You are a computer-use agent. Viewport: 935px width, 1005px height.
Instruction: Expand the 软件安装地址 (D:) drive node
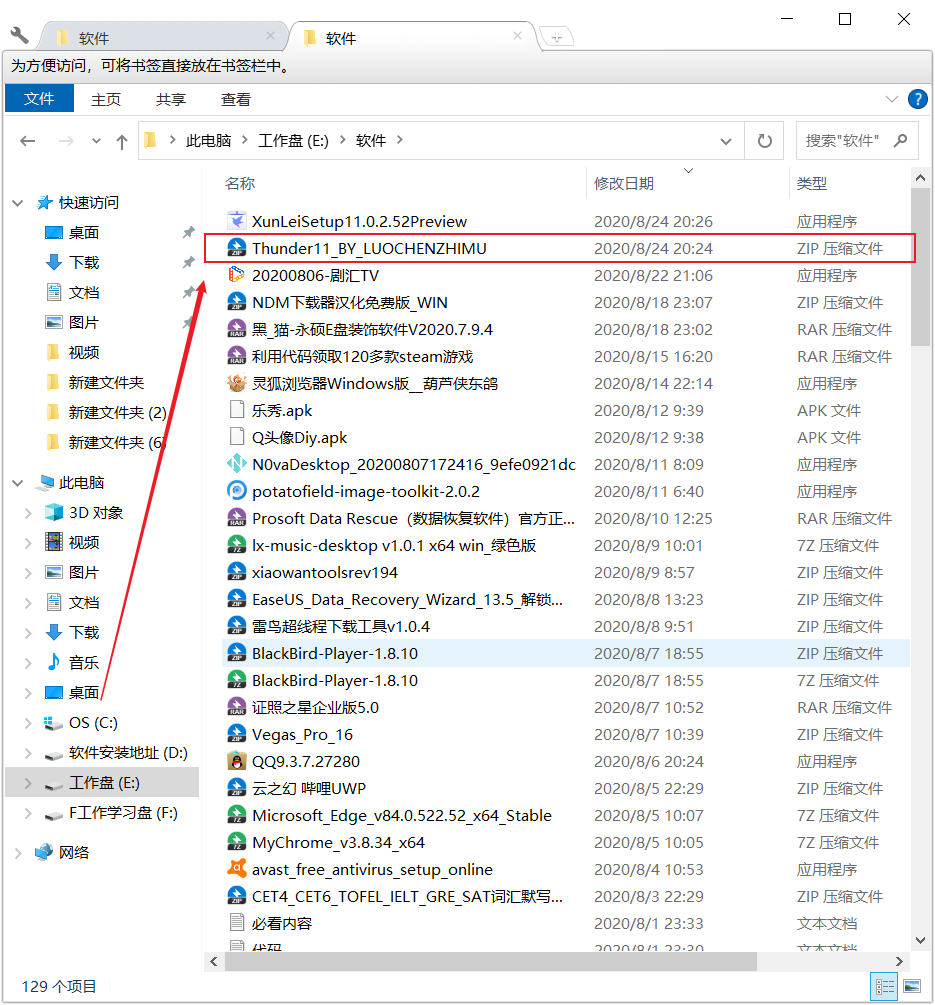pos(28,753)
